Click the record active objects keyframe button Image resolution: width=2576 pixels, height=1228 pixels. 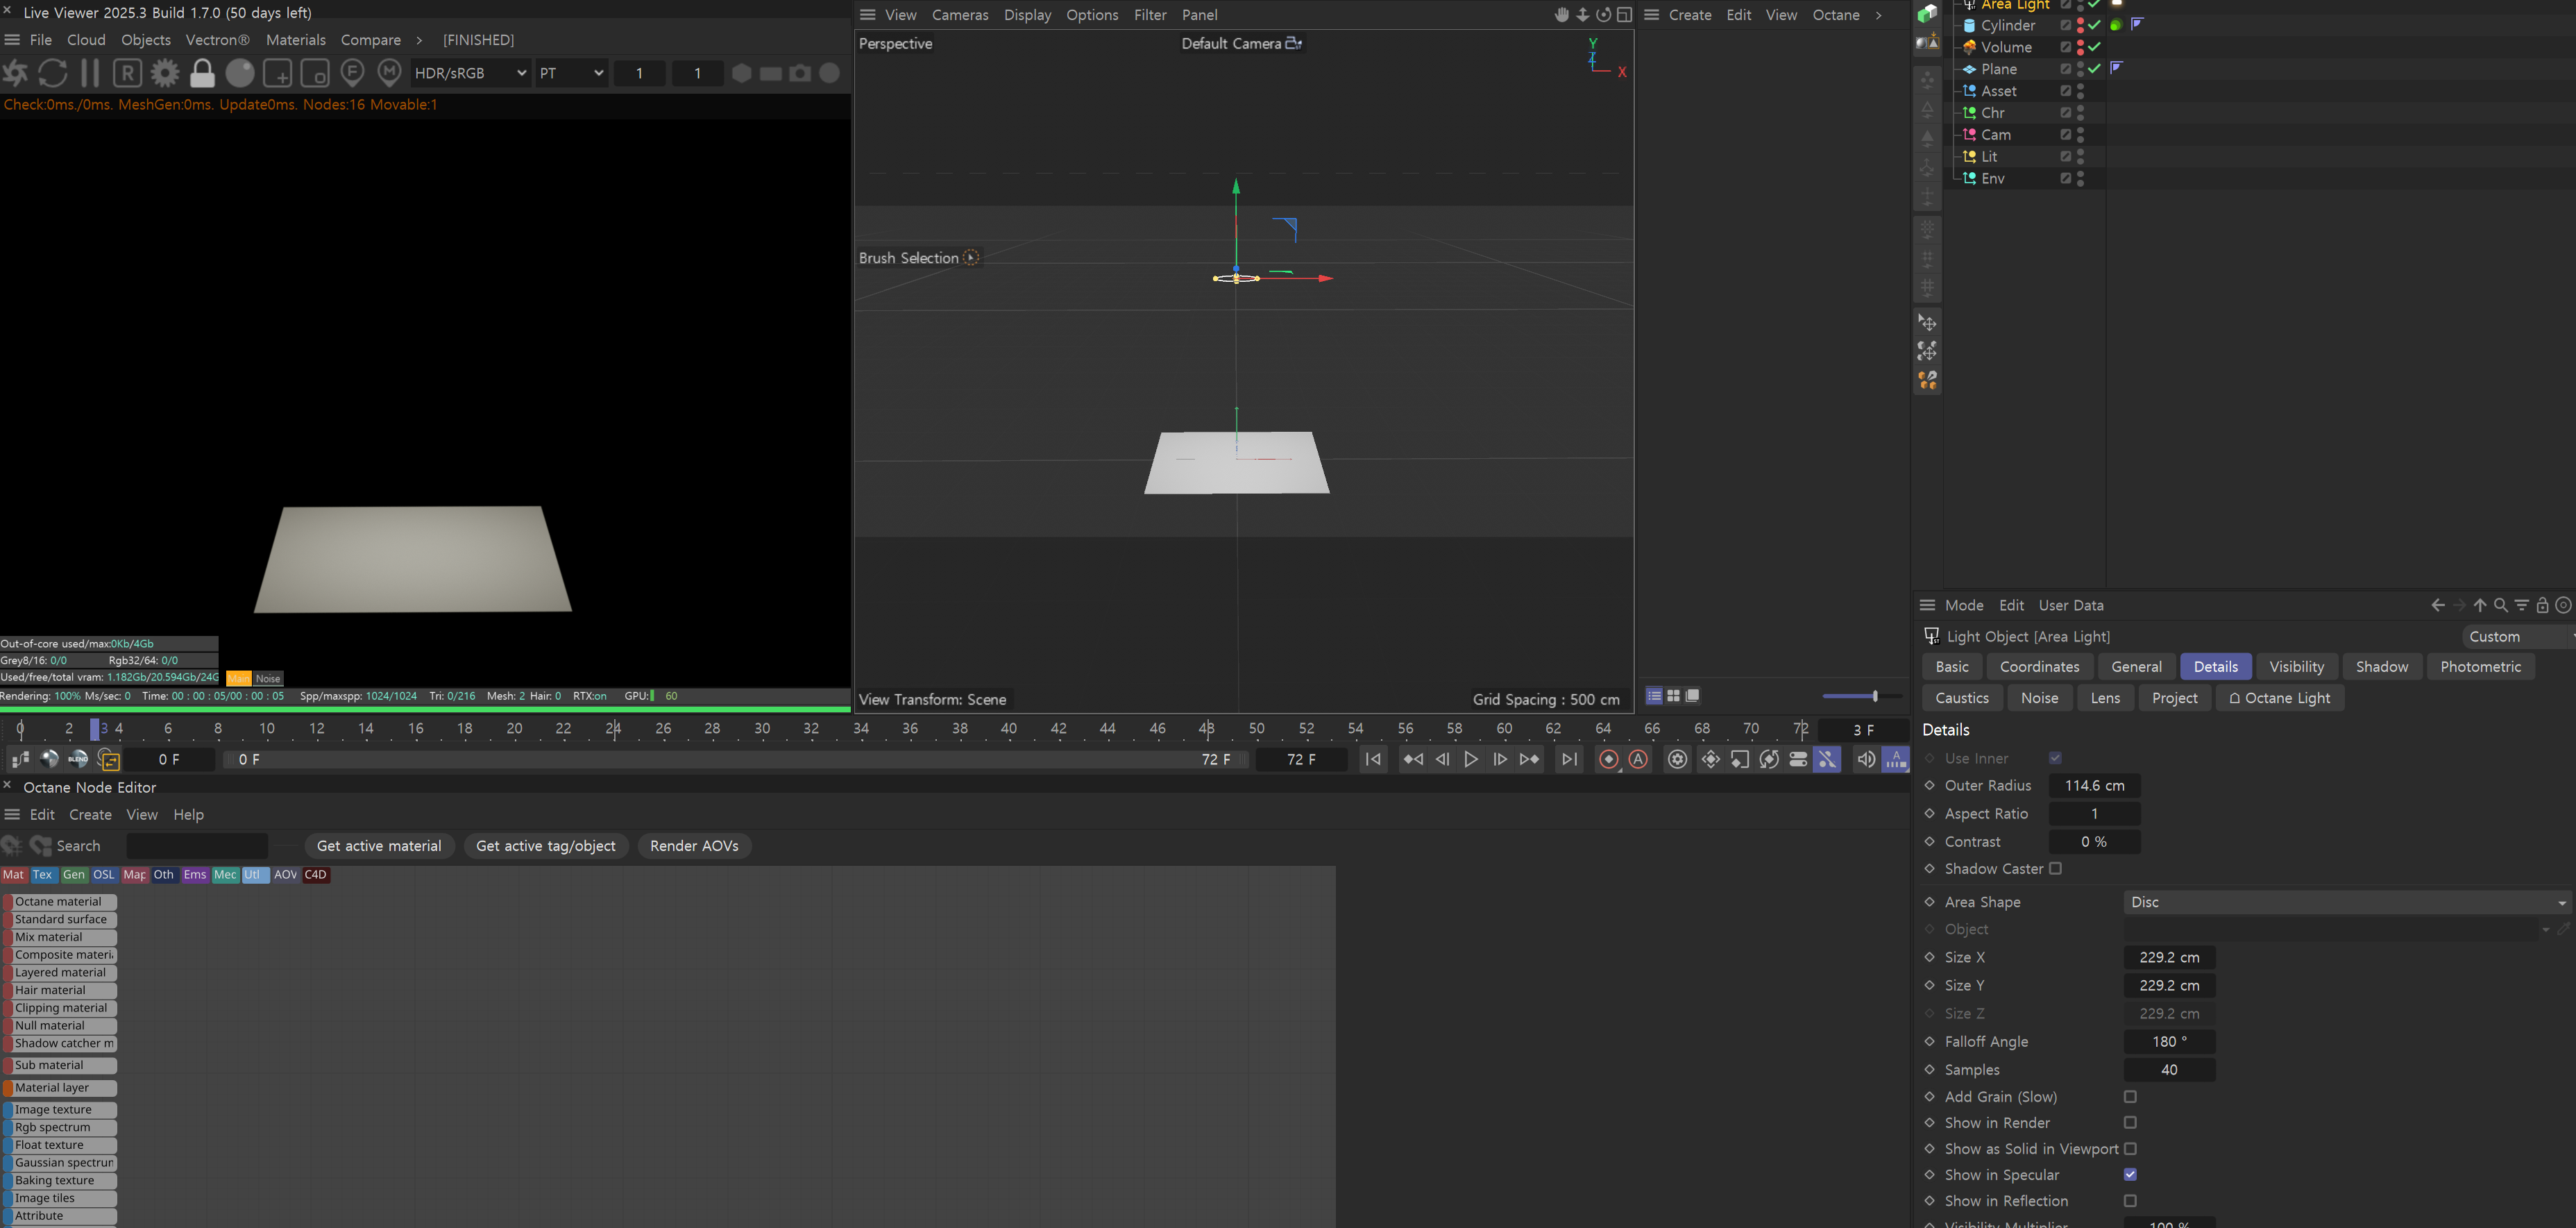coord(1608,760)
